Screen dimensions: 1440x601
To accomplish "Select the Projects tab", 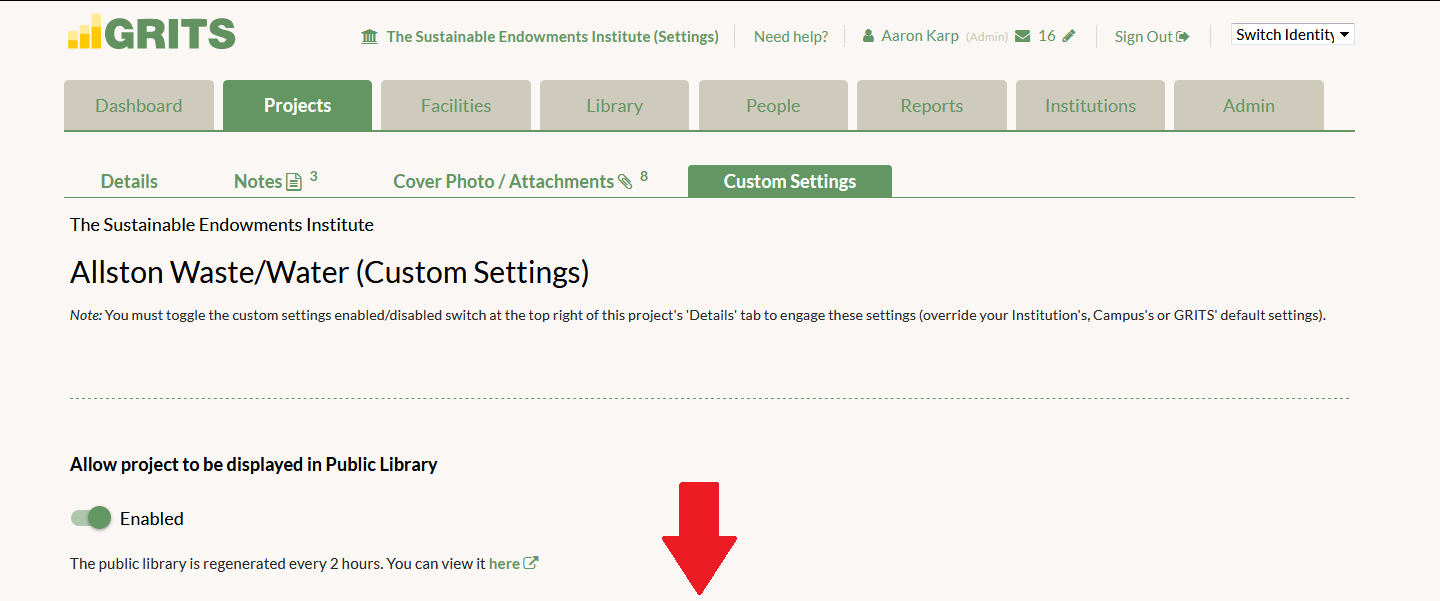I will coord(297,105).
